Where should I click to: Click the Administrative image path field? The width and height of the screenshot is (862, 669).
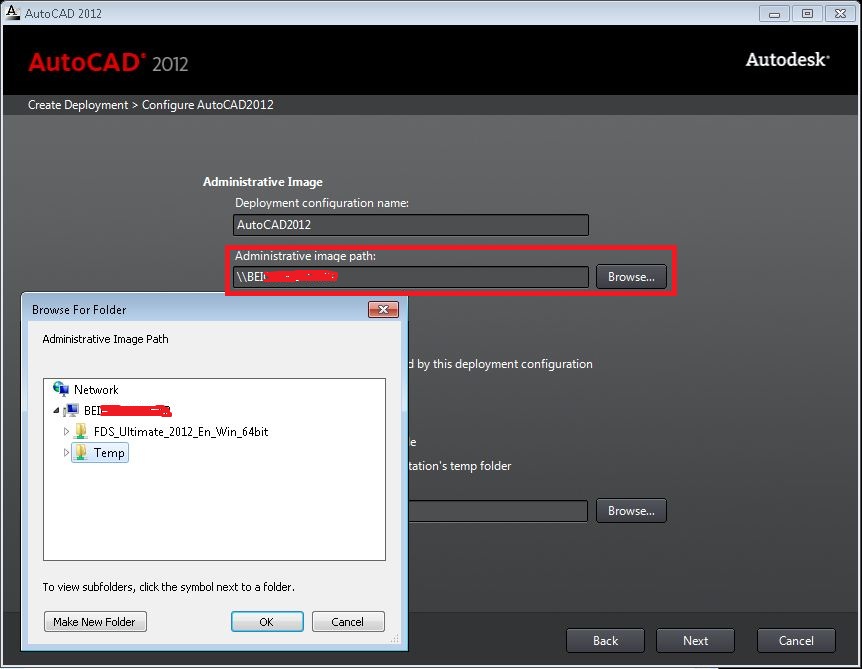click(411, 277)
